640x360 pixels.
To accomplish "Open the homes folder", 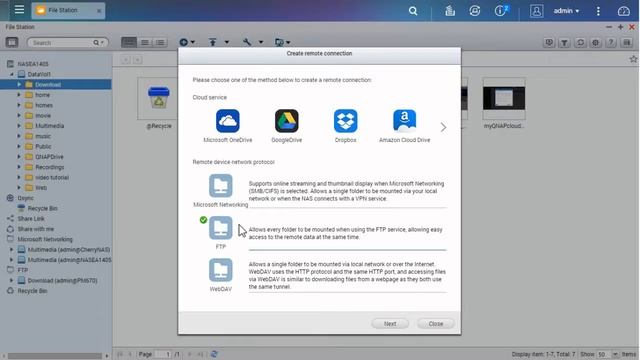I will coord(44,105).
